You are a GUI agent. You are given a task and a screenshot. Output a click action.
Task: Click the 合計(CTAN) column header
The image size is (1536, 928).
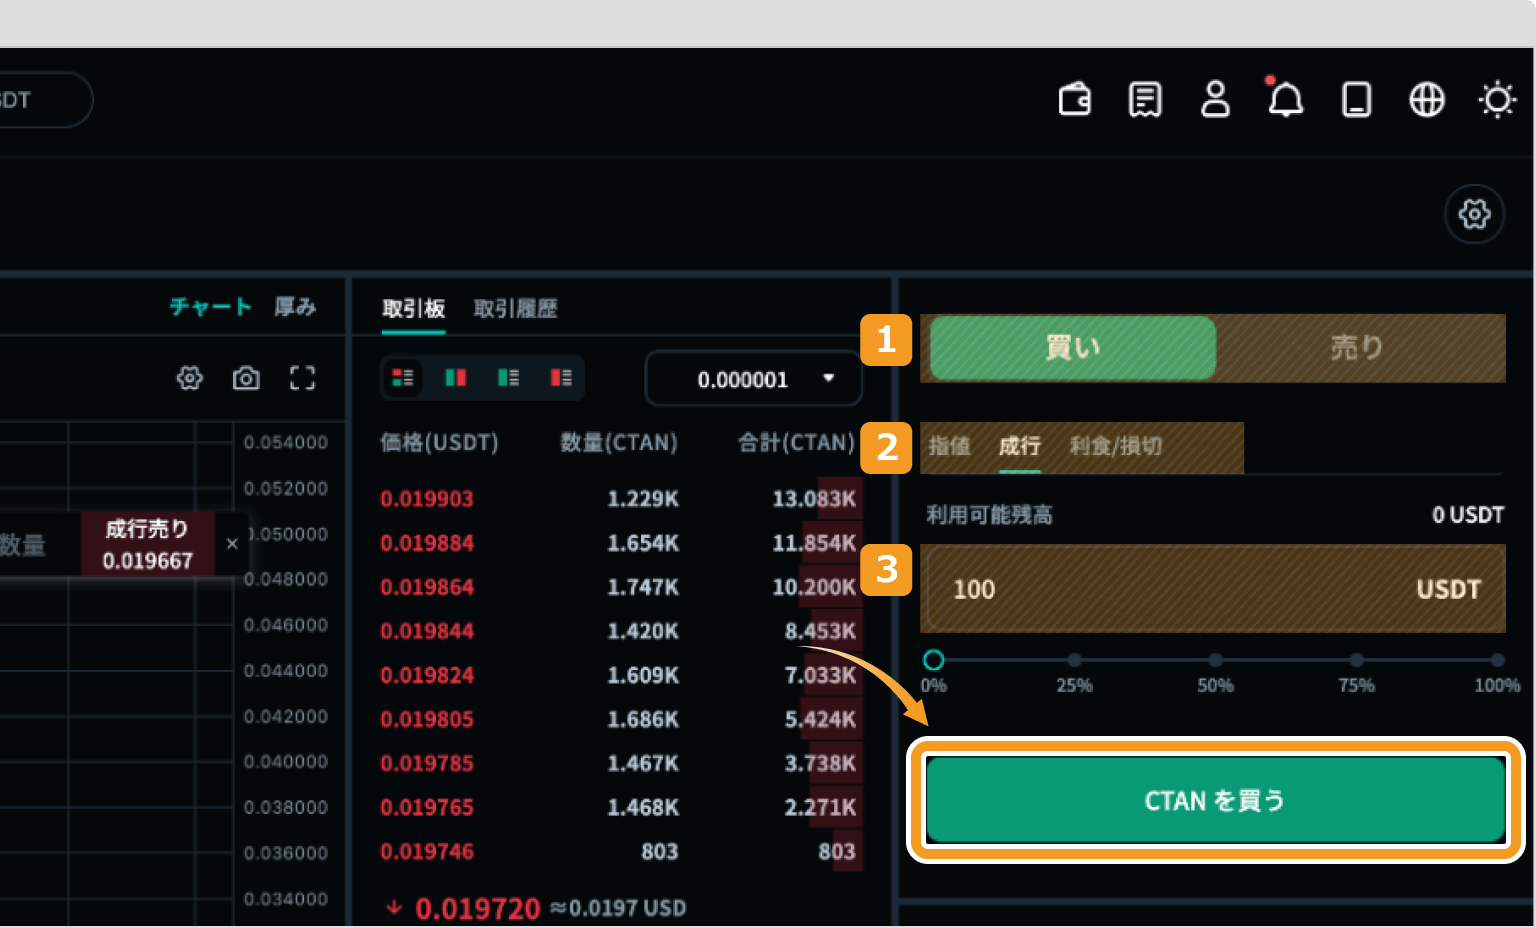(x=797, y=442)
